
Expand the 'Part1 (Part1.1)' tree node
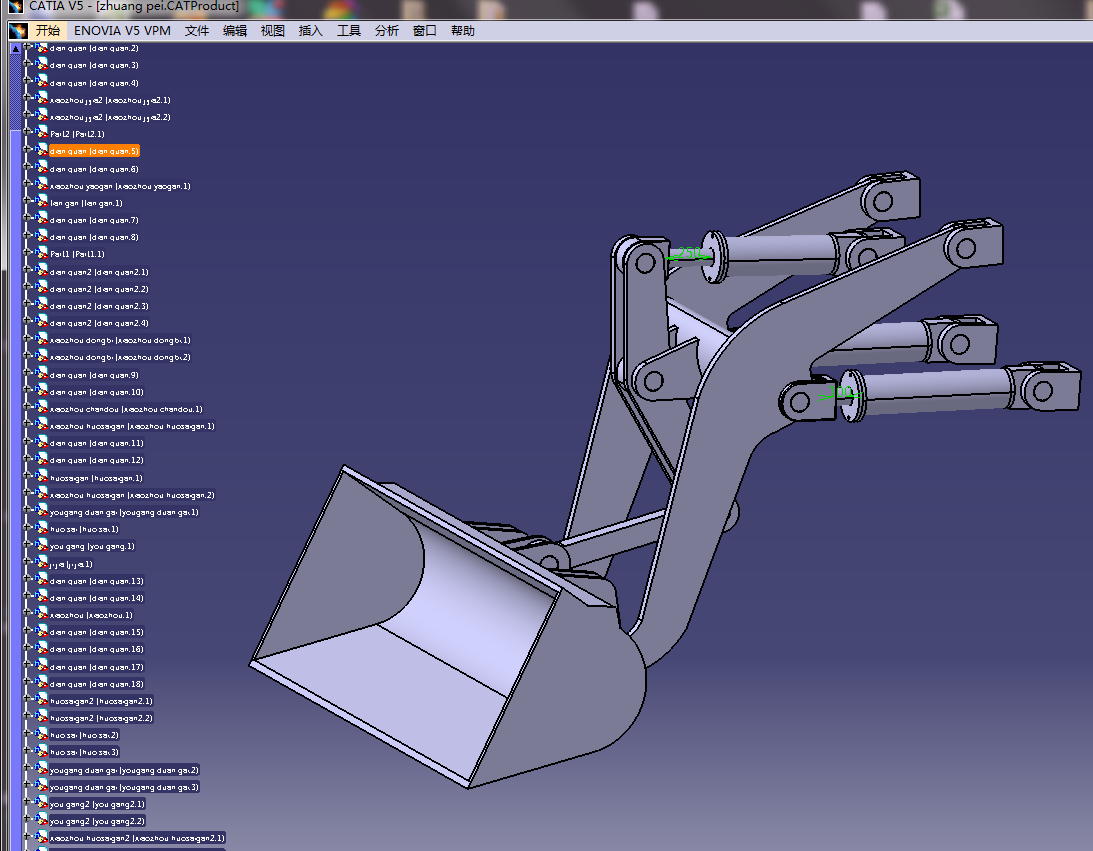coord(29,254)
